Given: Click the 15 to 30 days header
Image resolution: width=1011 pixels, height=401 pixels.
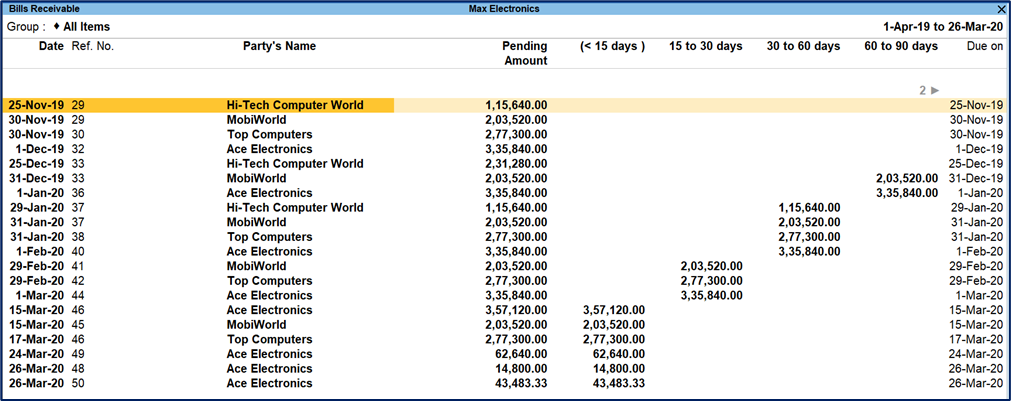Looking at the screenshot, I should tap(706, 46).
